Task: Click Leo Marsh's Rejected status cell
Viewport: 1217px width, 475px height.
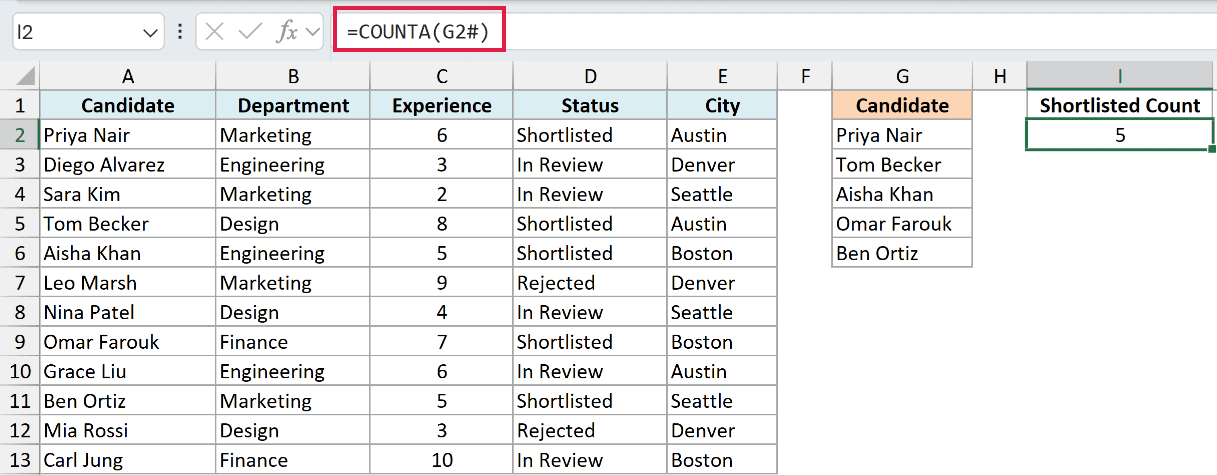Action: click(590, 283)
